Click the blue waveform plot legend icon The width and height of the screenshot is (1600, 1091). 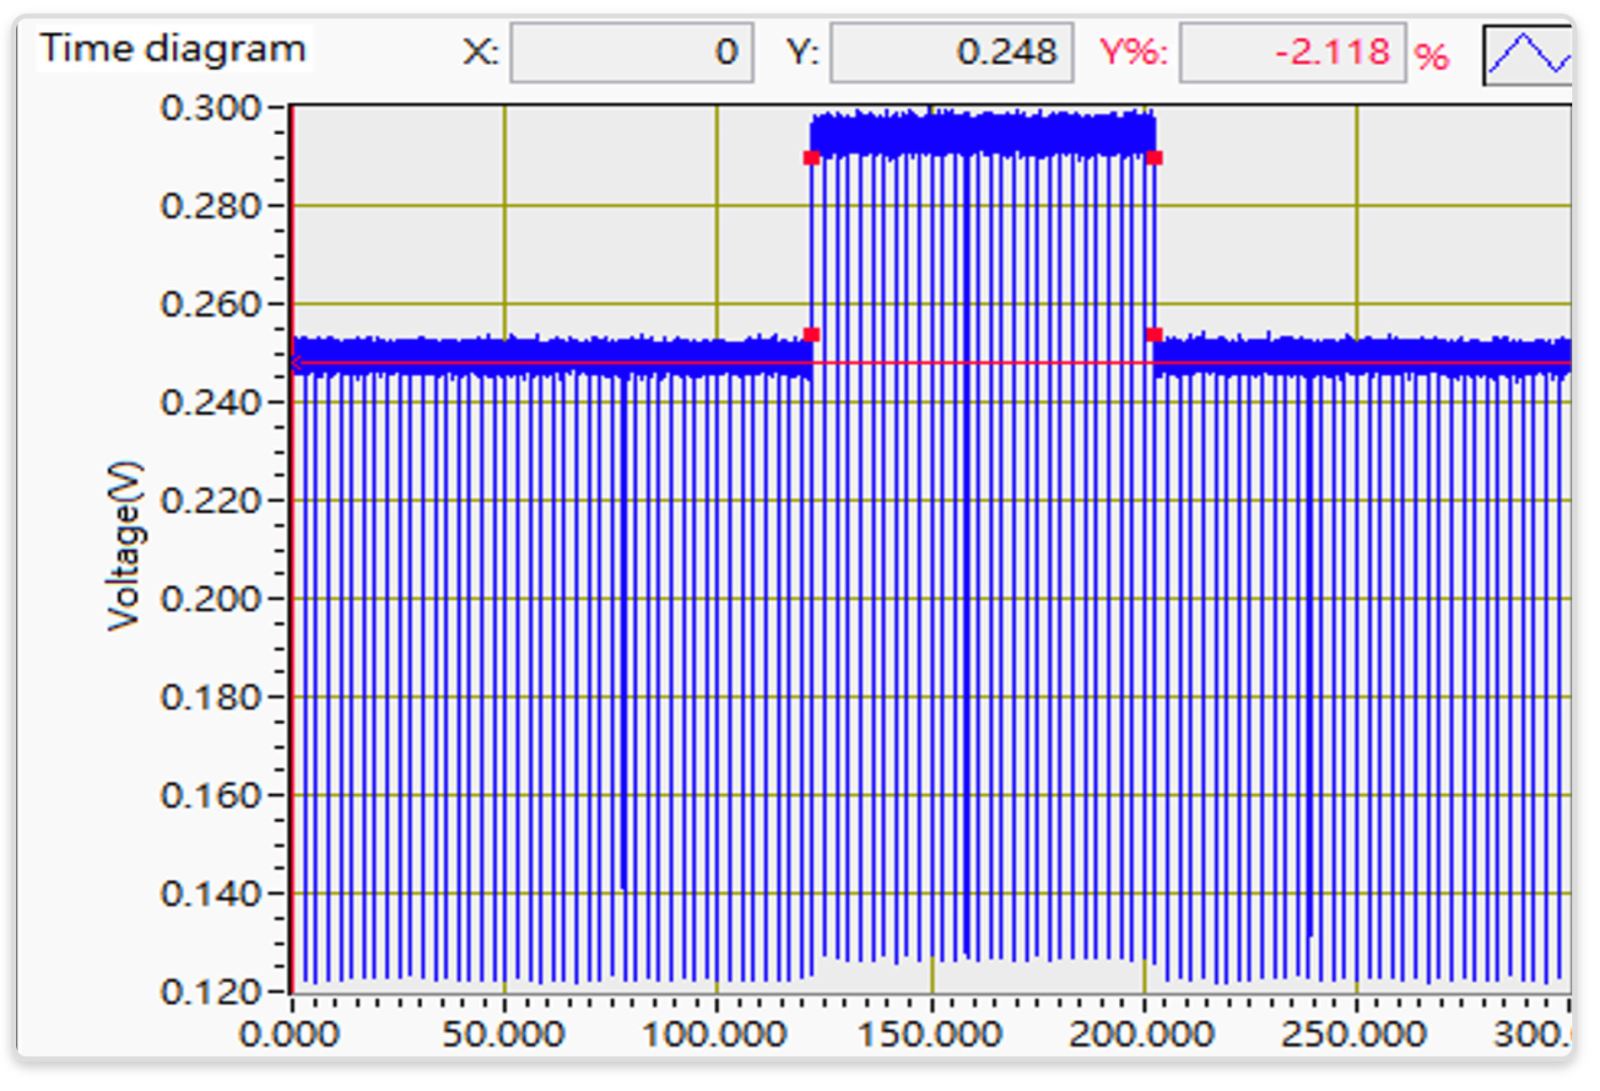(x=1527, y=54)
